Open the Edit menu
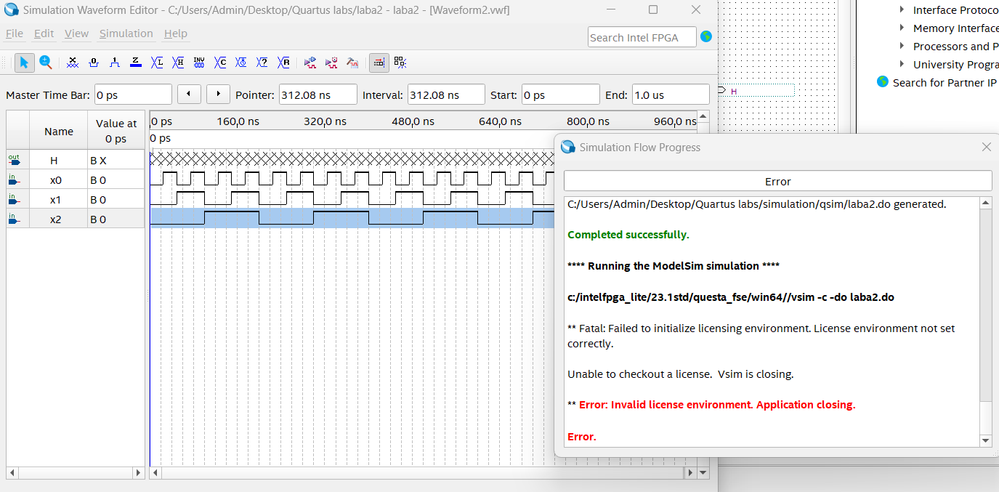Viewport: 999px width, 492px height. [44, 33]
